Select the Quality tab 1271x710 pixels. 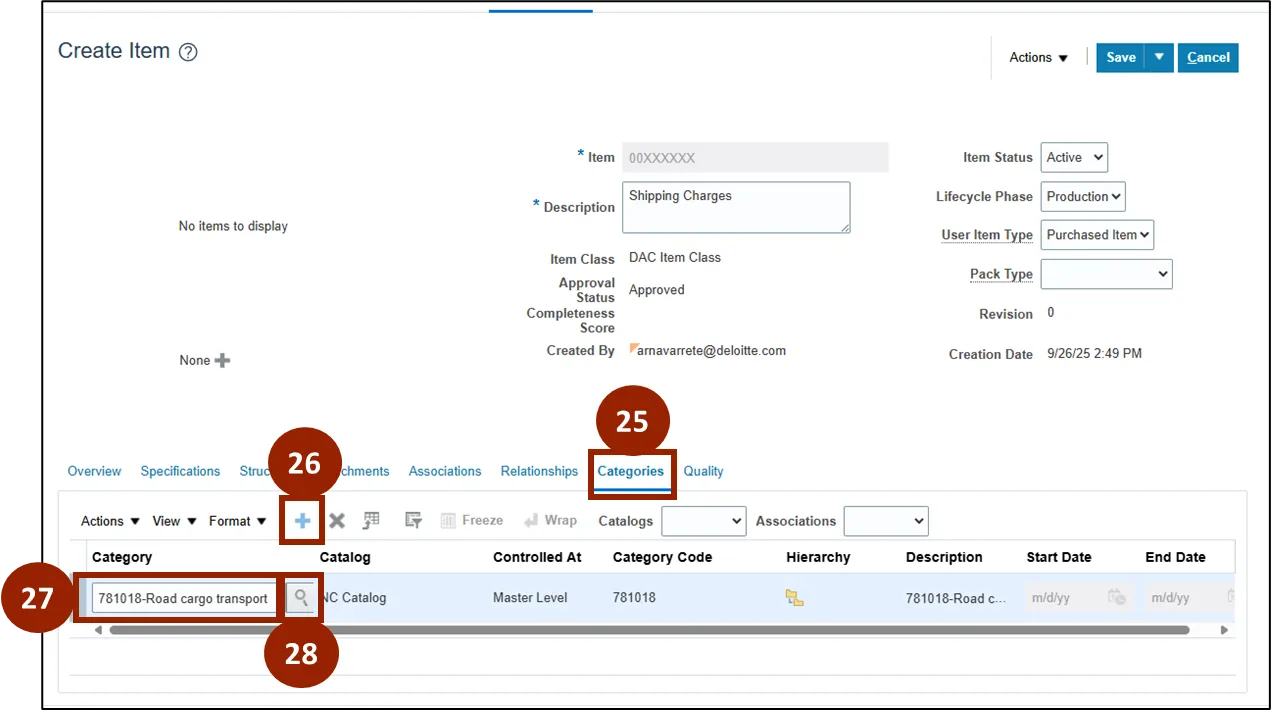pyautogui.click(x=703, y=471)
